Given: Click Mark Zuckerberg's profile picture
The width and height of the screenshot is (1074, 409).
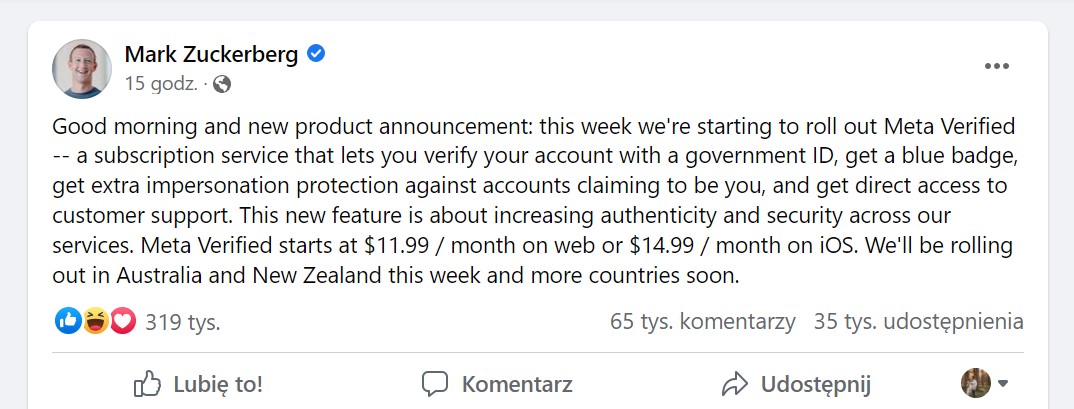Looking at the screenshot, I should [x=82, y=69].
